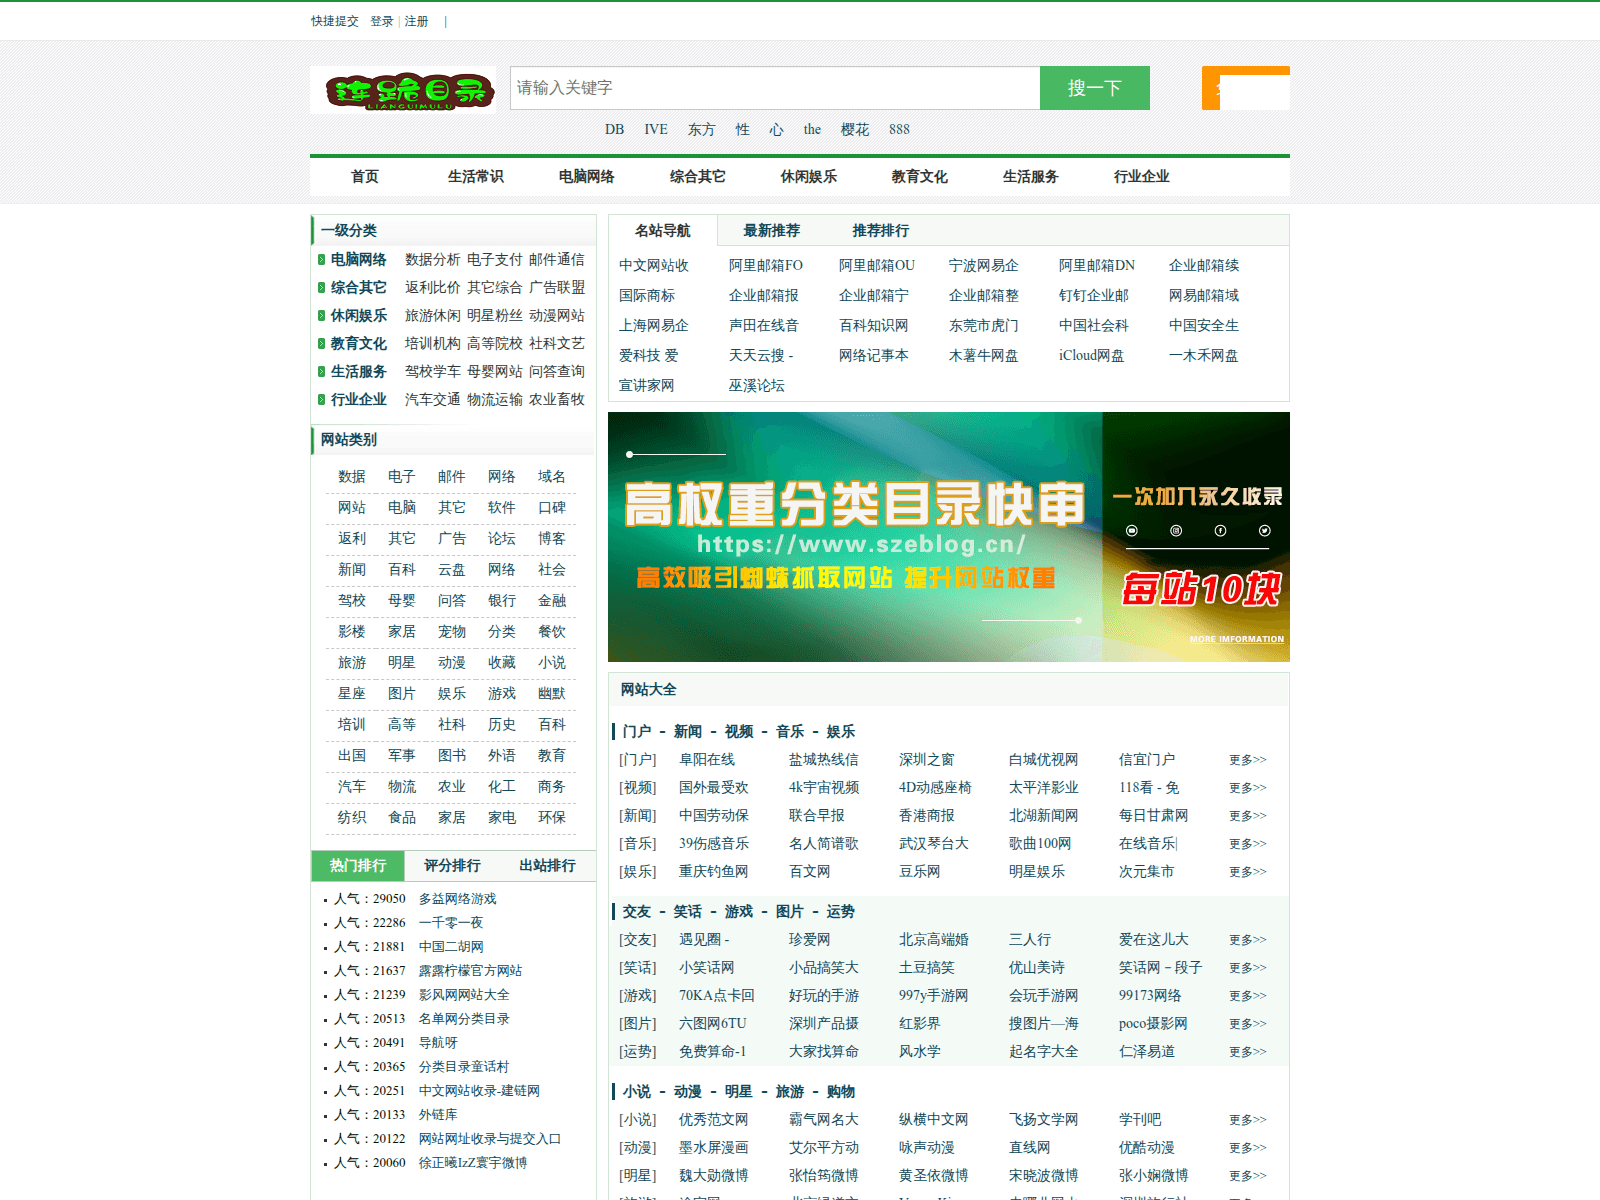Click the YouTube icon in the banner
This screenshot has width=1600, height=1200.
point(1132,531)
